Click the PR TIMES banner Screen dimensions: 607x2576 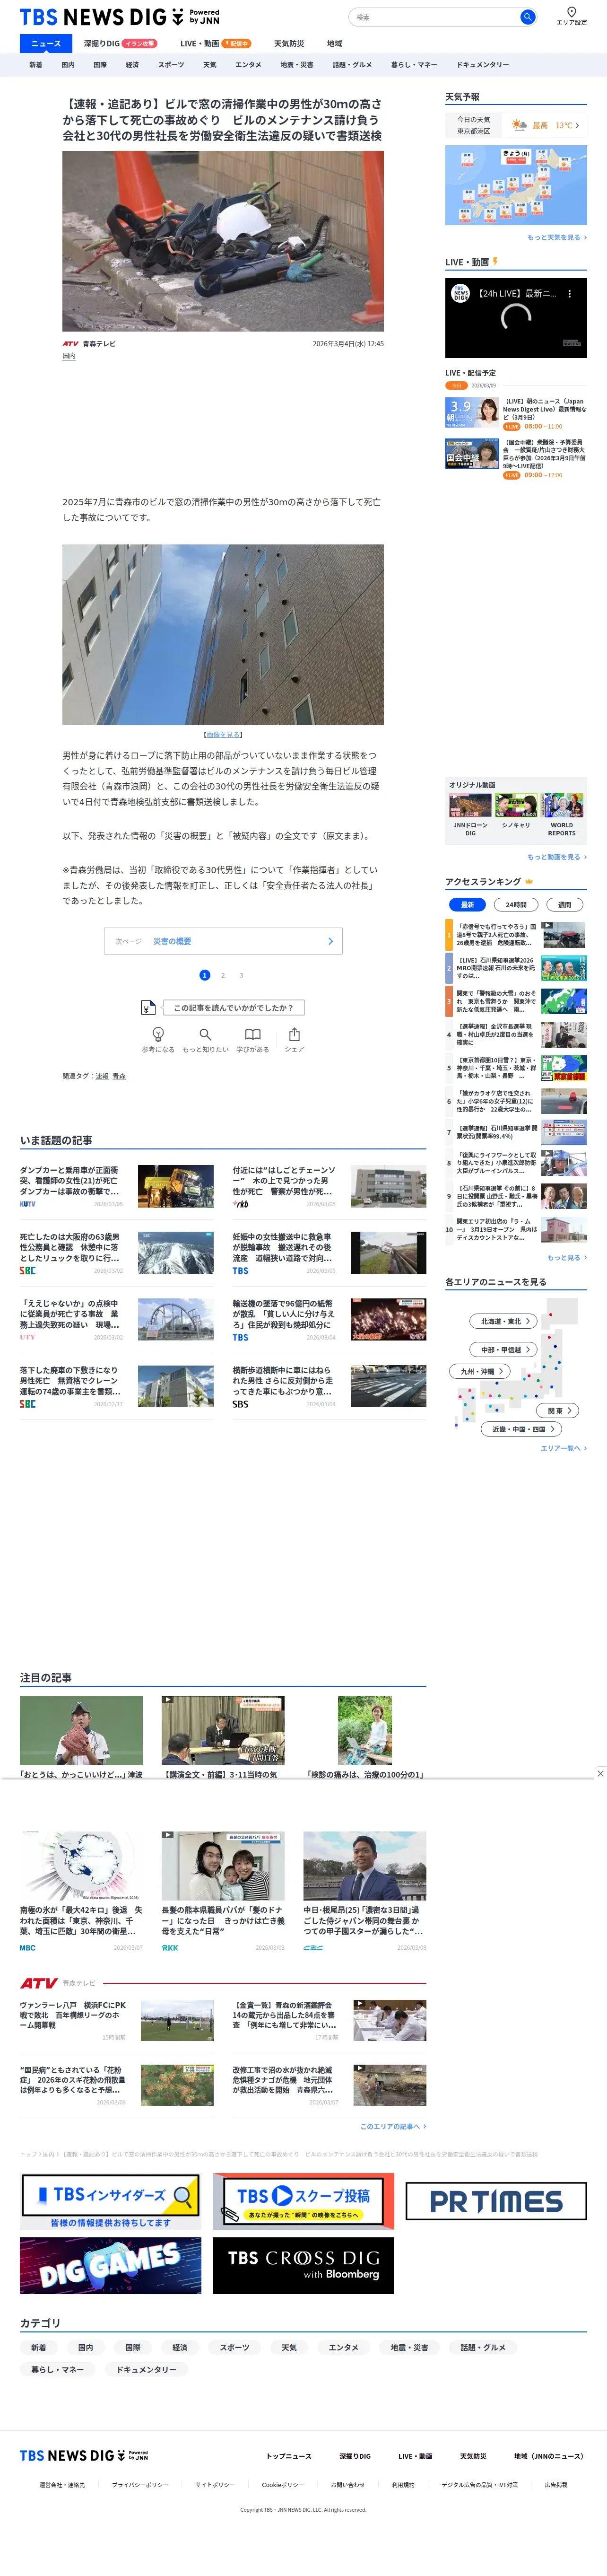pyautogui.click(x=496, y=2201)
